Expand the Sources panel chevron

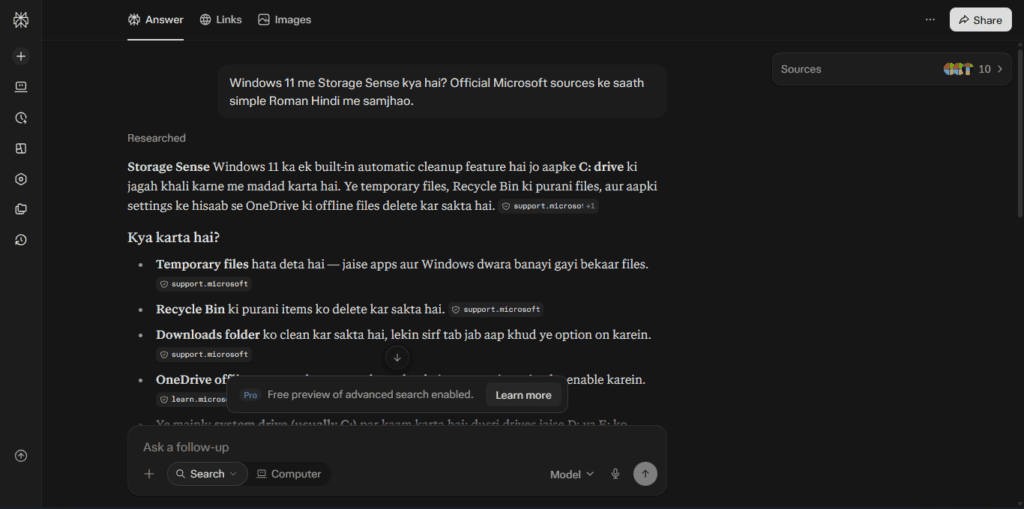point(999,69)
